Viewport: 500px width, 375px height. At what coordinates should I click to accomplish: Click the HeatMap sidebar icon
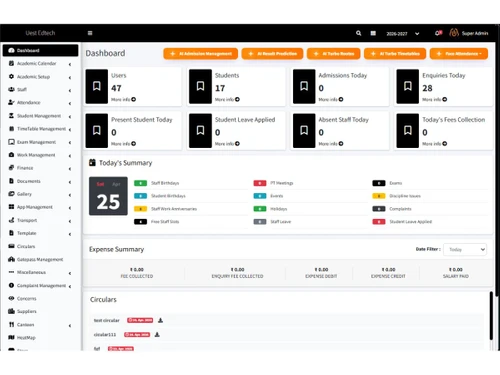(x=11, y=337)
